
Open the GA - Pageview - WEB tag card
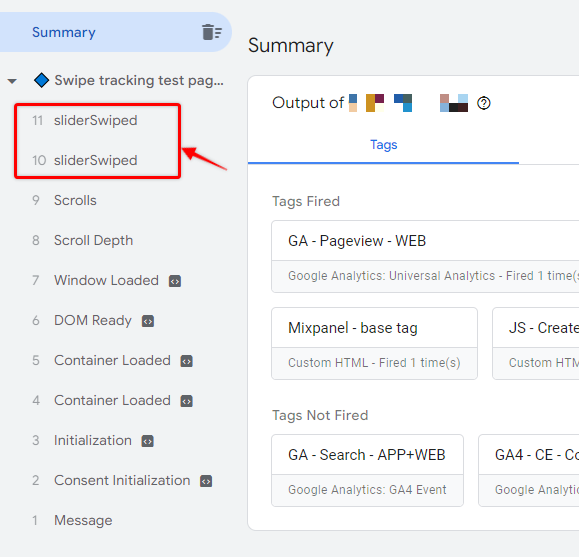425,256
